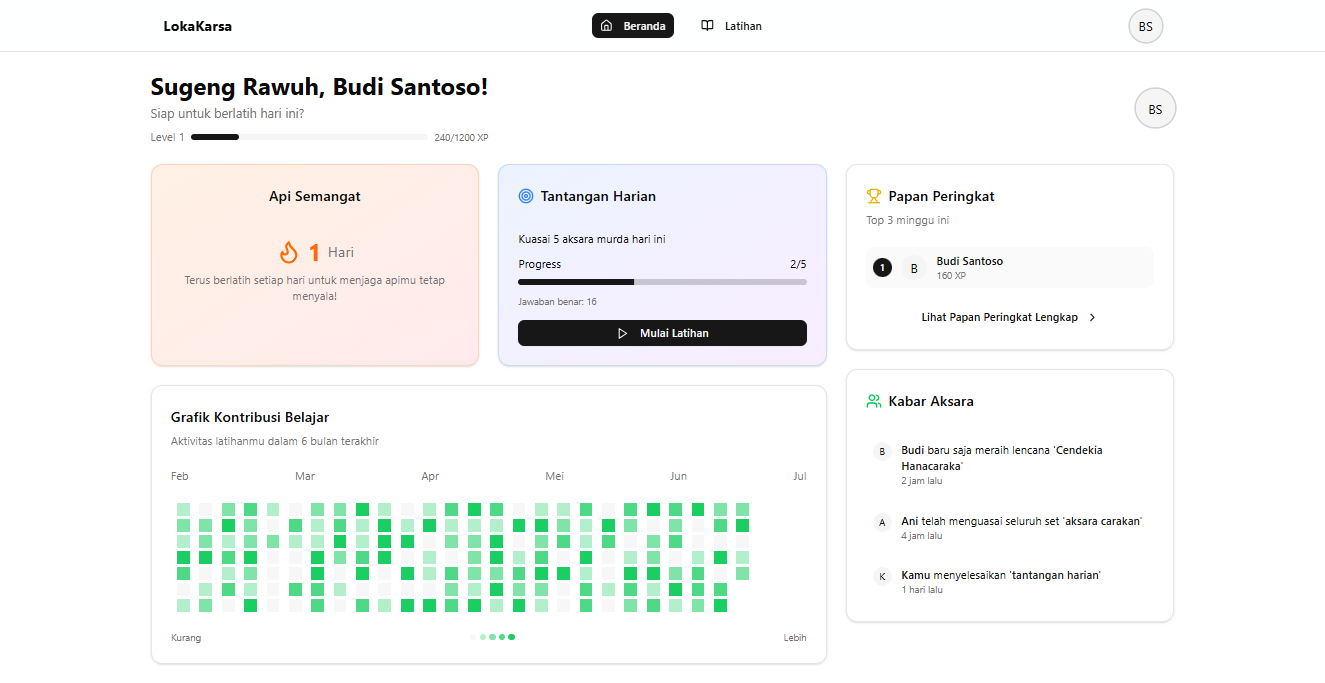Click 'Jawaban benar: 16' text
1325x683 pixels.
point(557,301)
